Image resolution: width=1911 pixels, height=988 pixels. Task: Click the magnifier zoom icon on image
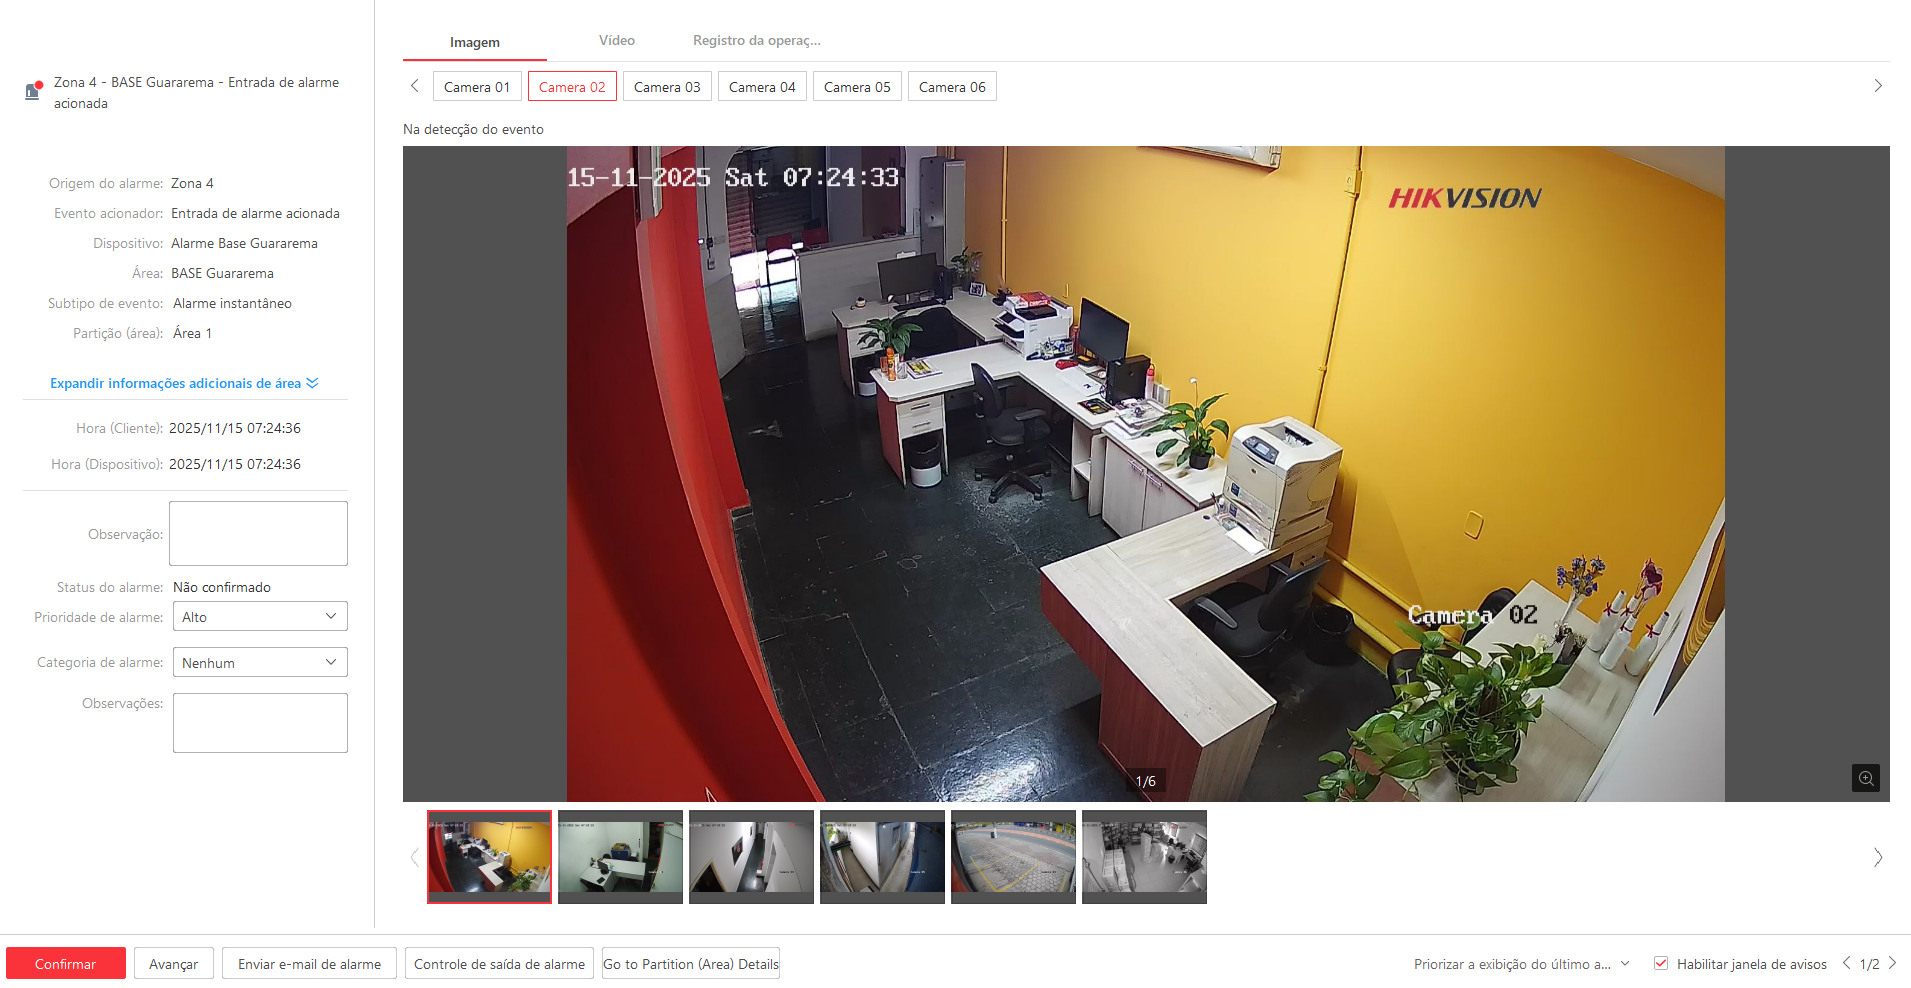[1865, 778]
